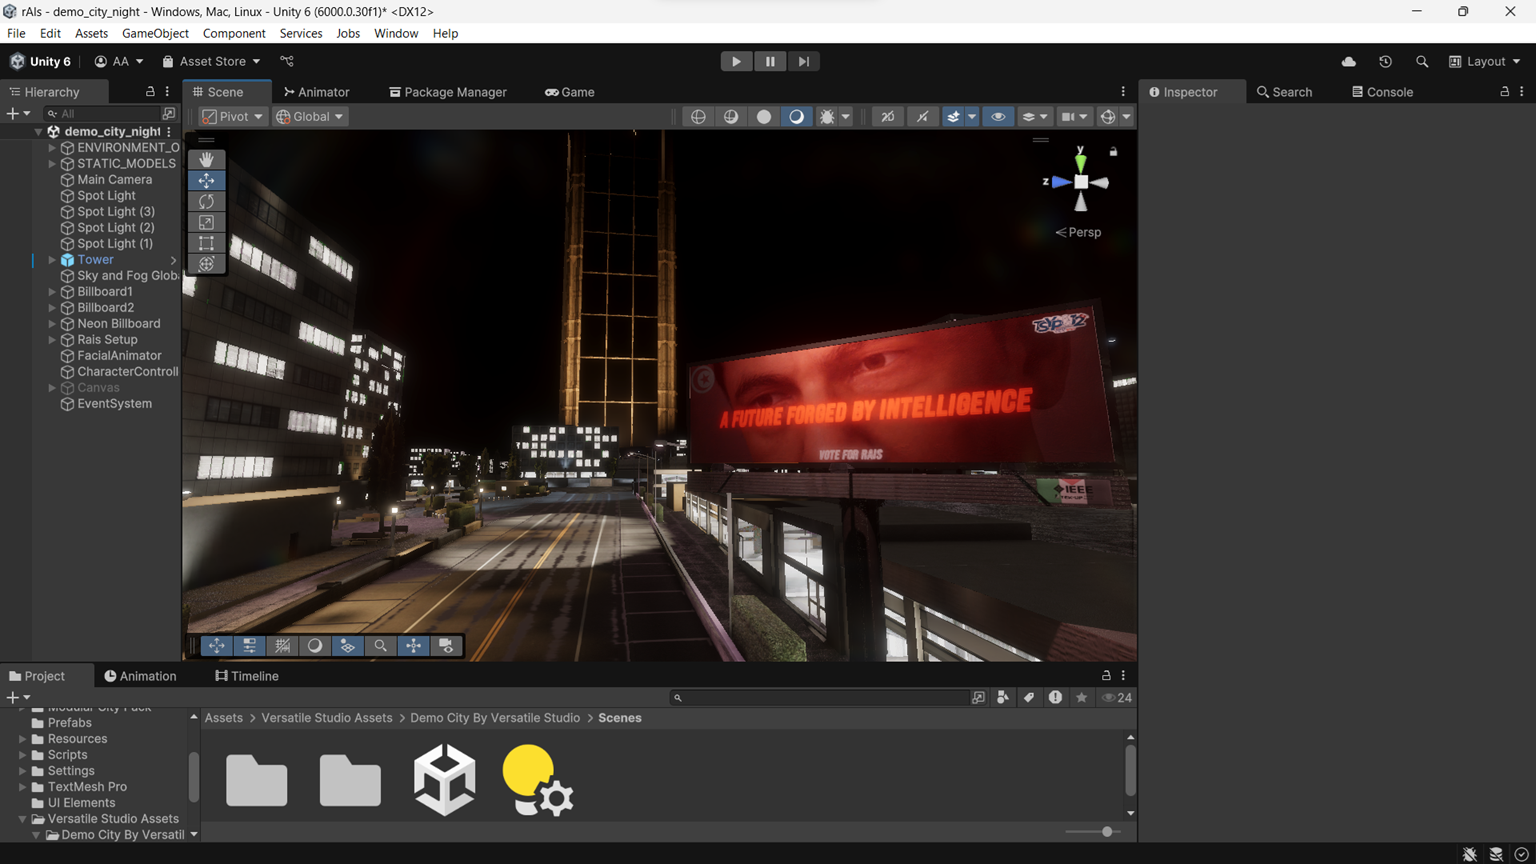
Task: Switch to the Timeline tab
Action: tap(247, 676)
